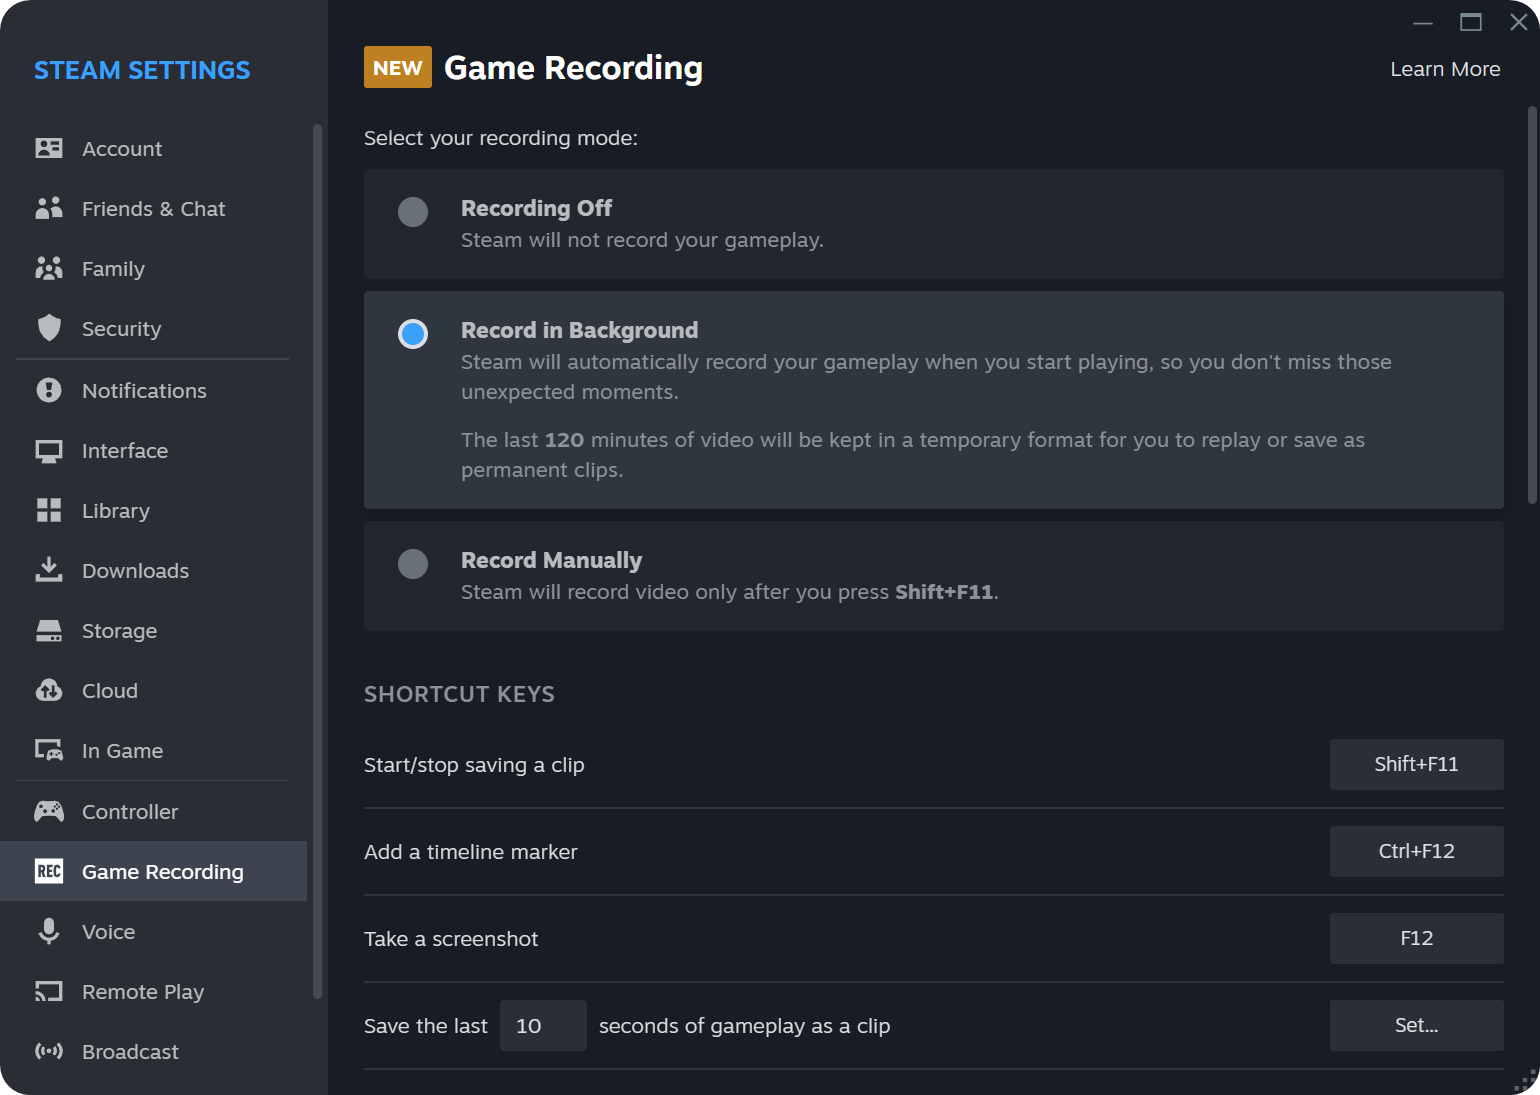1540x1095 pixels.
Task: Select the Recording Off radio button
Action: click(412, 212)
